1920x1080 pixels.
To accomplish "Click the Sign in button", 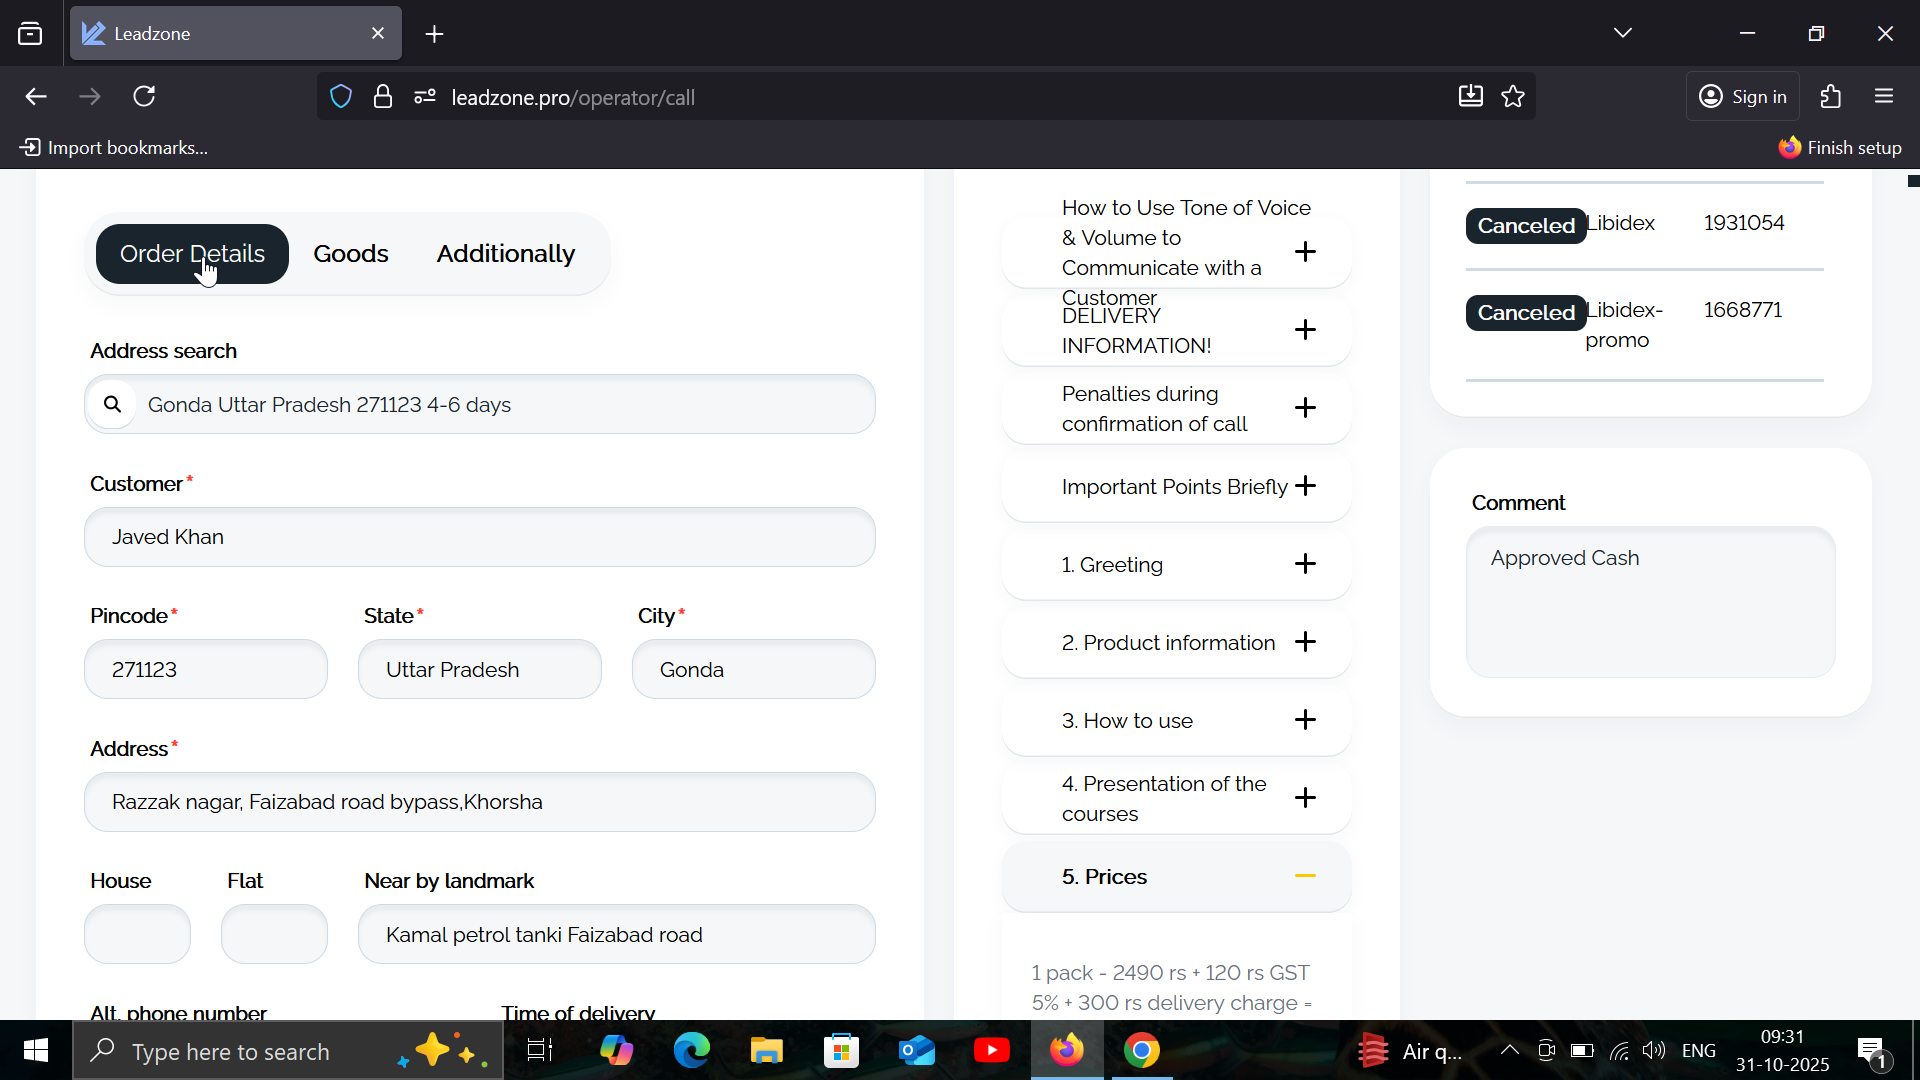I will [x=1743, y=97].
